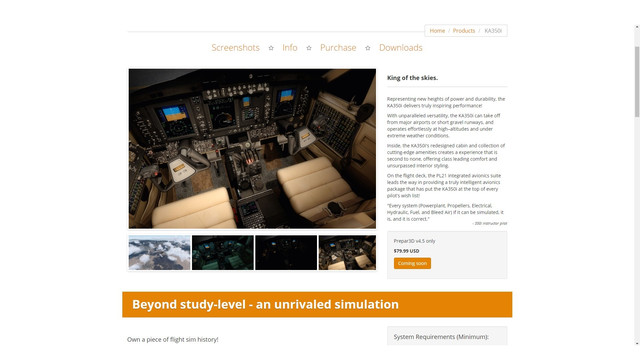View the daytime cockpit seats thumbnail
Screen dimensions: 640x360
[347, 252]
